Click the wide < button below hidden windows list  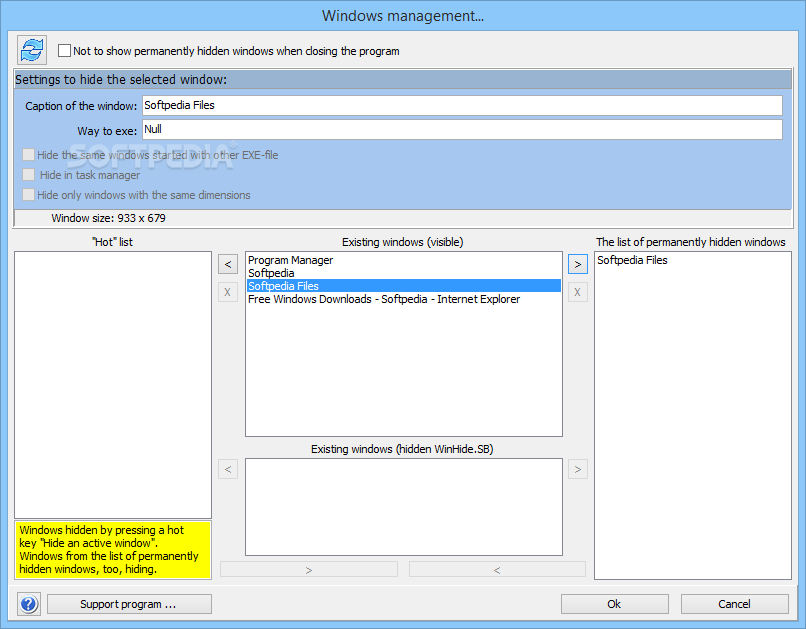tap(497, 569)
